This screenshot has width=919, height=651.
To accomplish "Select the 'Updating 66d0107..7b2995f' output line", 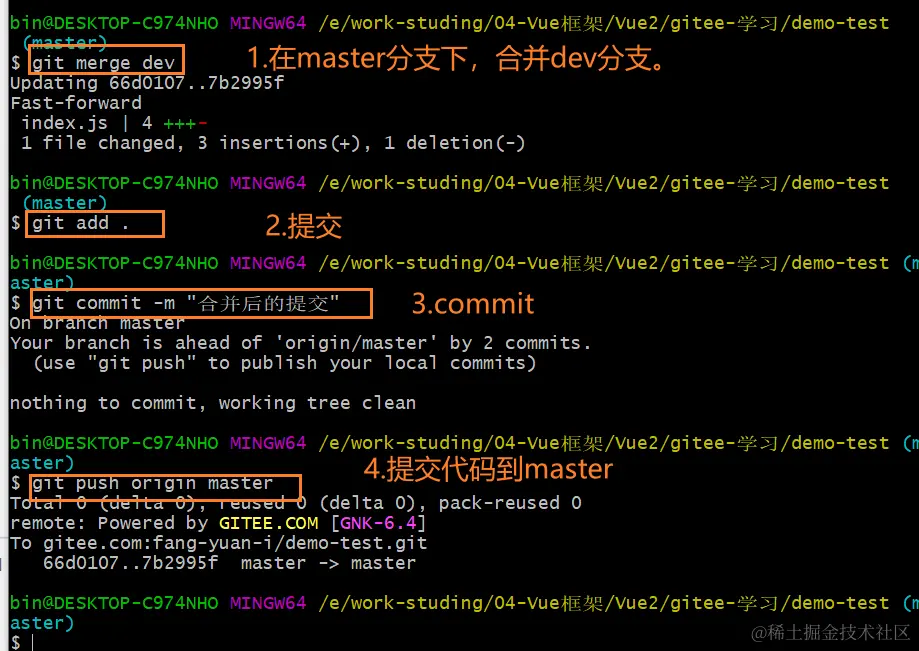I will tap(147, 83).
